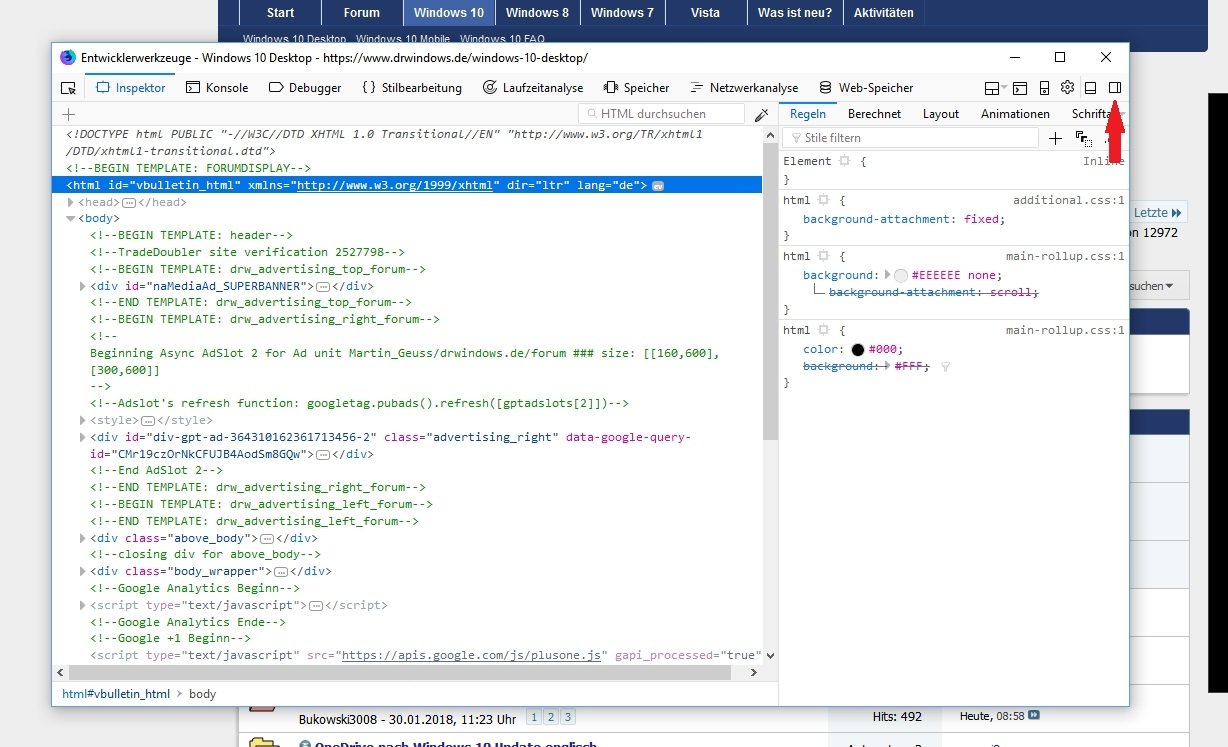Activate the element picker icon

point(68,88)
